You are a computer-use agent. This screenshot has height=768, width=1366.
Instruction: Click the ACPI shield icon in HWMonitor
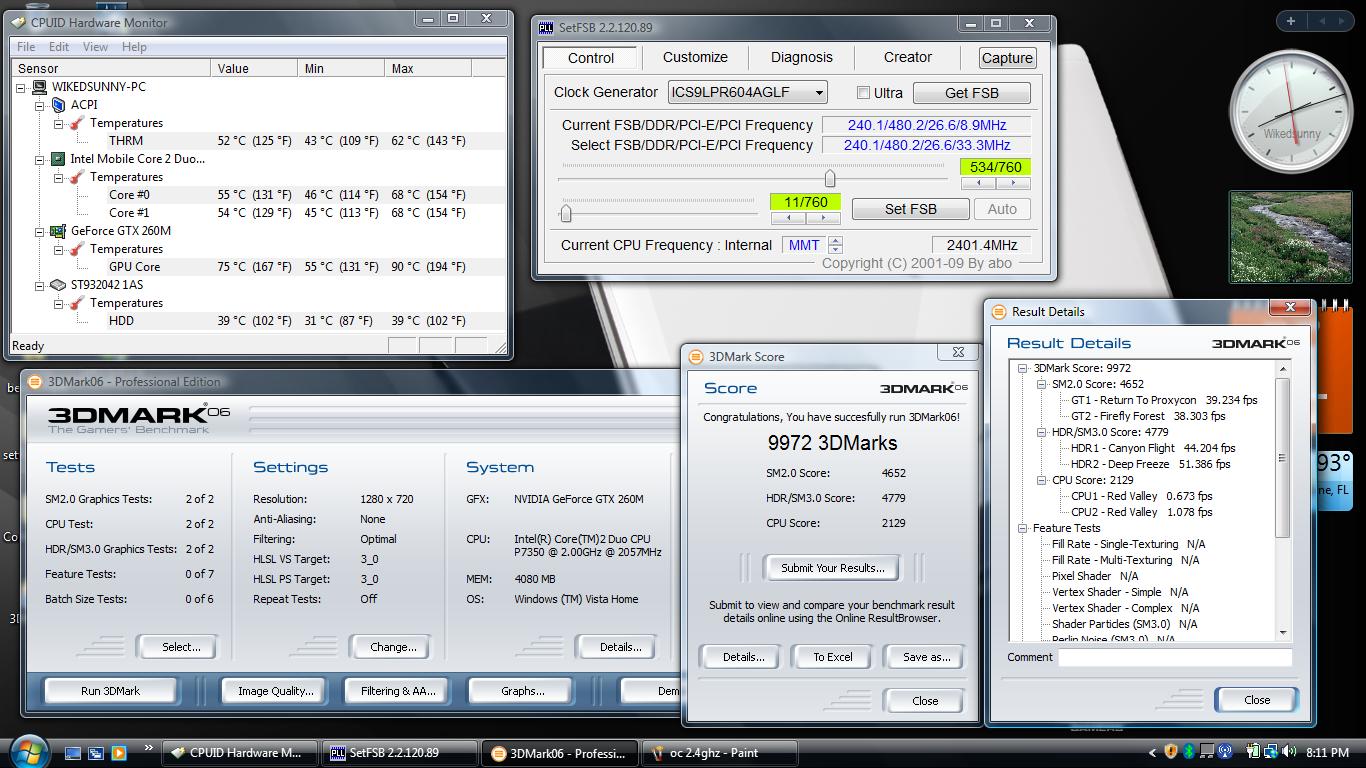[58, 105]
